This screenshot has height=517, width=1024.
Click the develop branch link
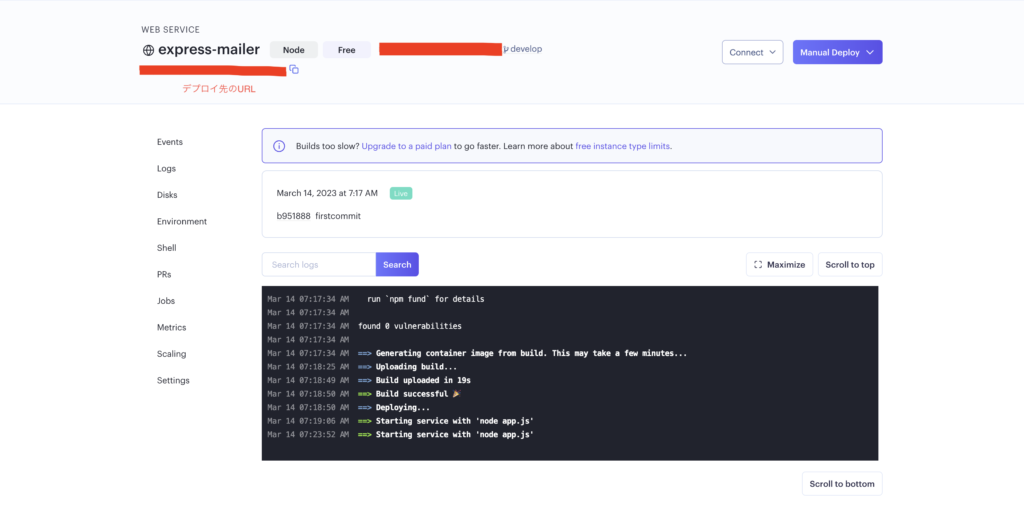(526, 49)
